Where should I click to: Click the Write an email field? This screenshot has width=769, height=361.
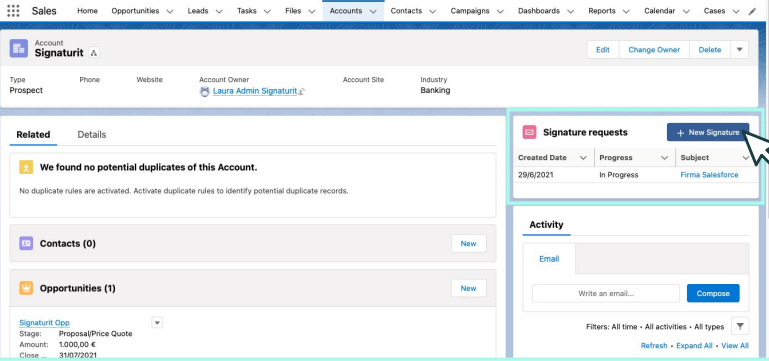606,293
